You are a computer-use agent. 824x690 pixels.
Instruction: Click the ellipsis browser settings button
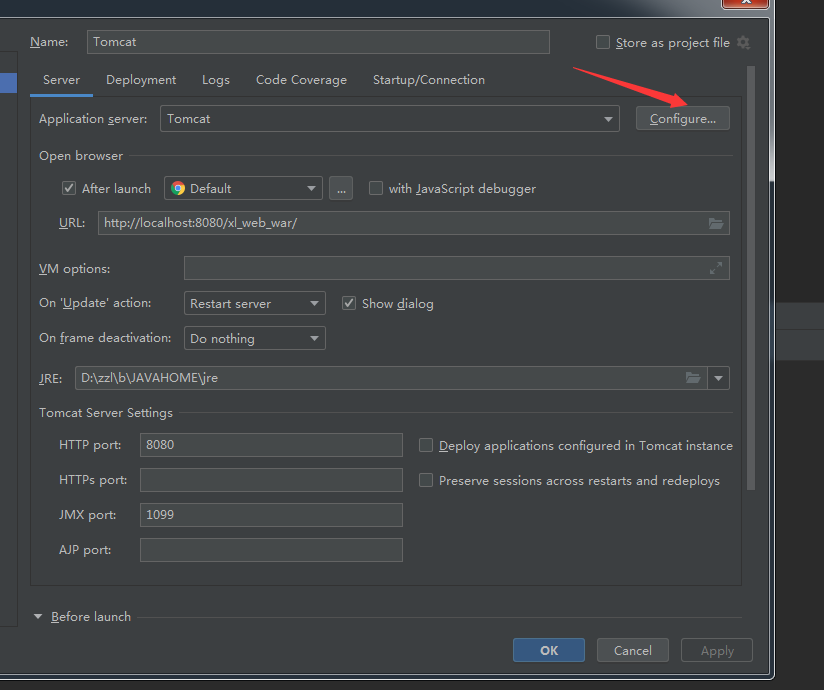[341, 188]
